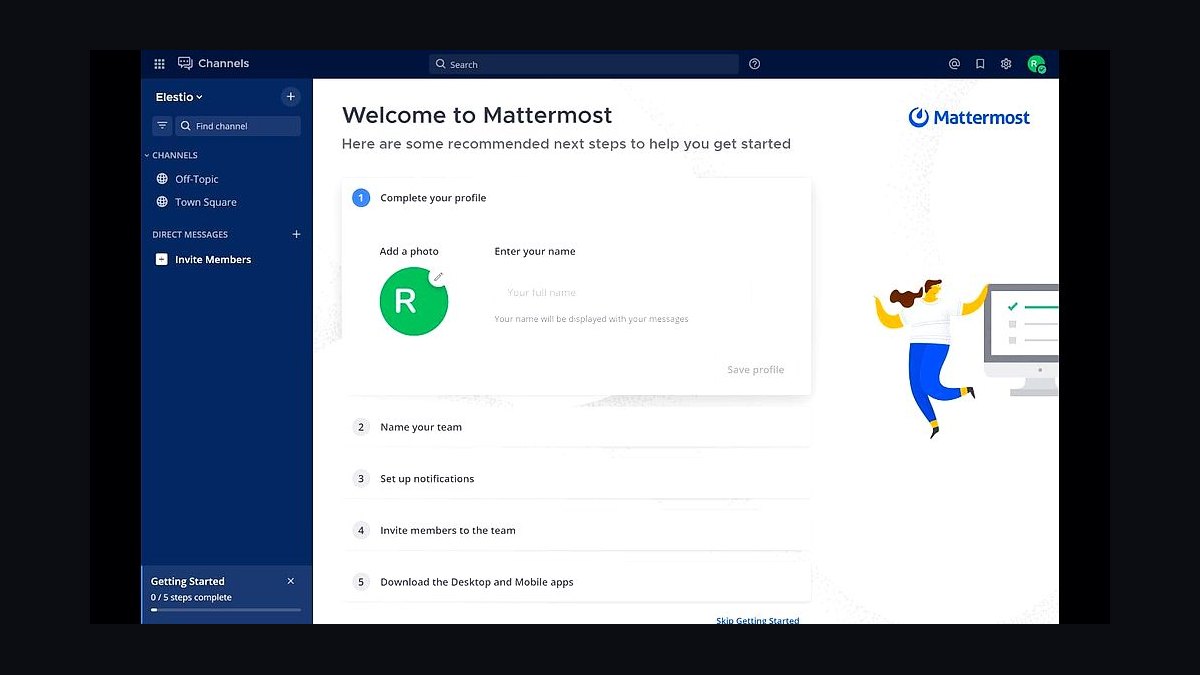Image resolution: width=1200 pixels, height=675 pixels.
Task: Open recent mentions @ icon
Action: (x=954, y=64)
